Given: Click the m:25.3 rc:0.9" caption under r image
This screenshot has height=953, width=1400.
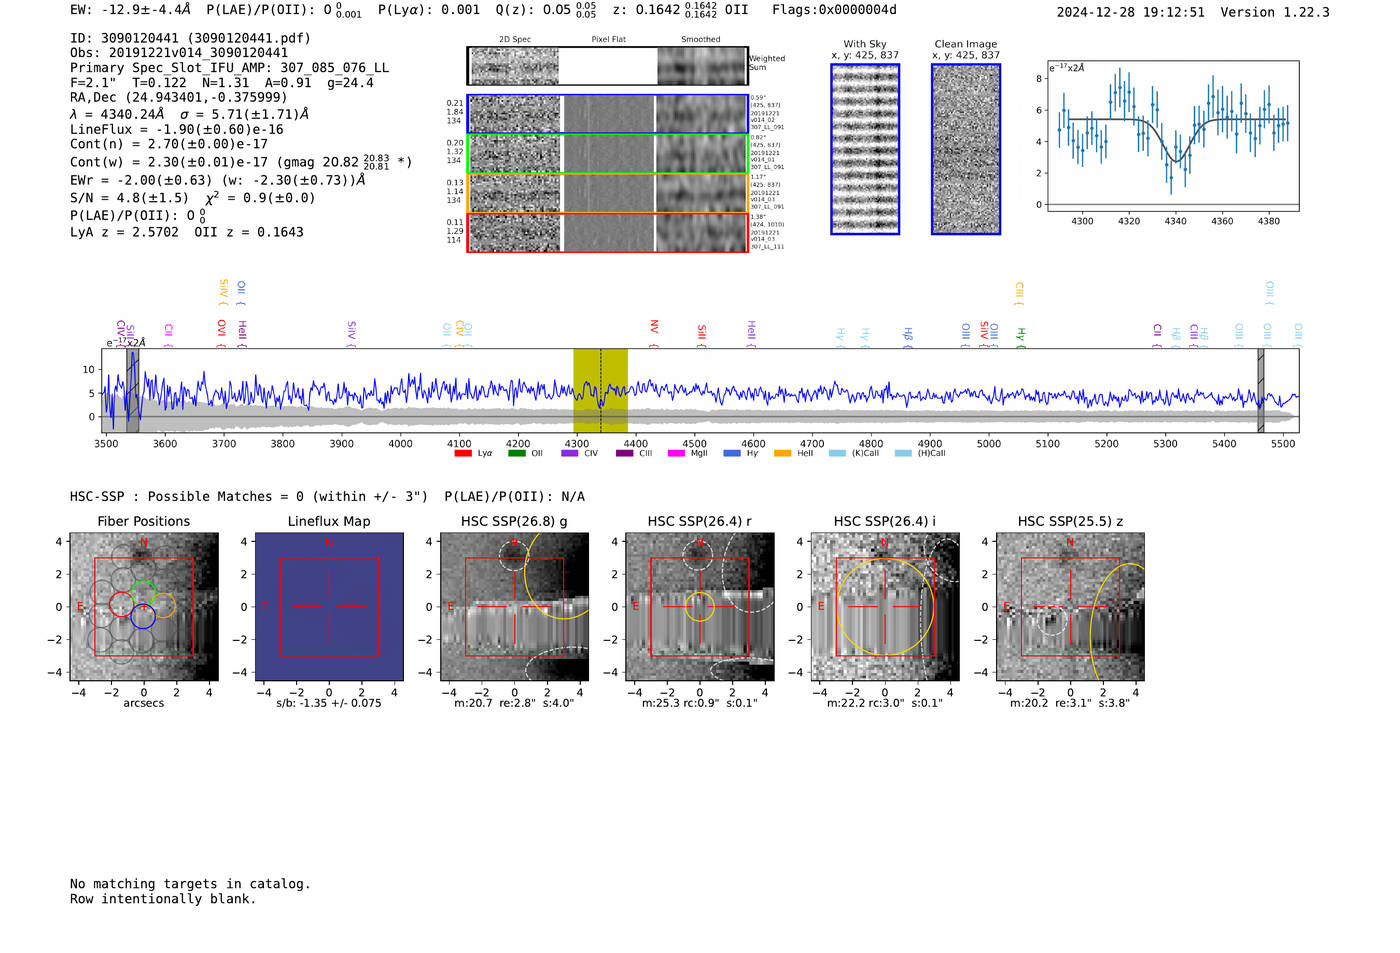Looking at the screenshot, I should 700,703.
